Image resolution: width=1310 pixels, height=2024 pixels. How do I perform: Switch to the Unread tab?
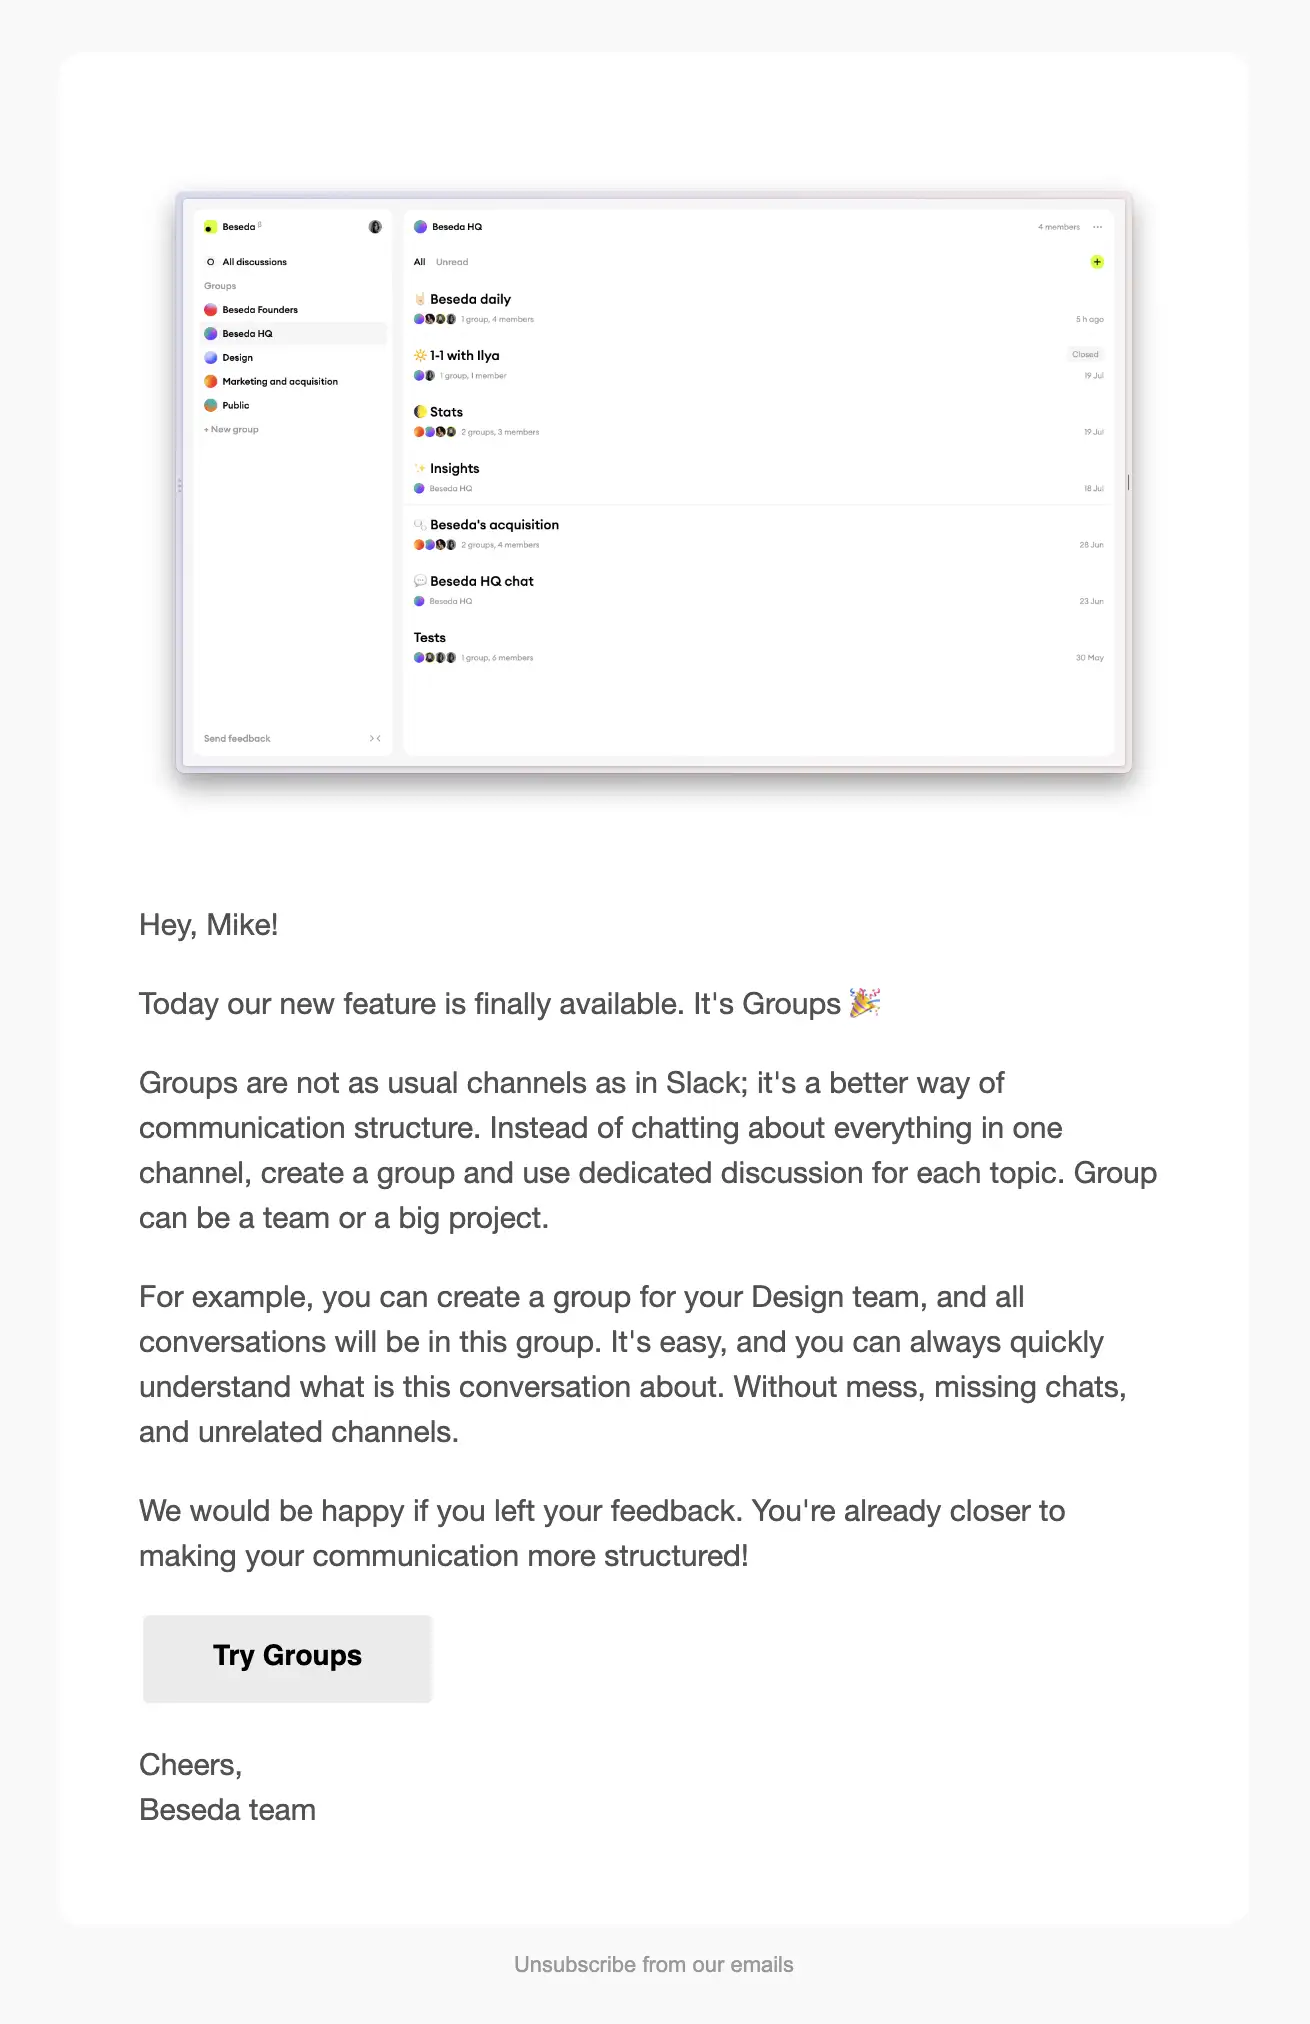click(451, 262)
